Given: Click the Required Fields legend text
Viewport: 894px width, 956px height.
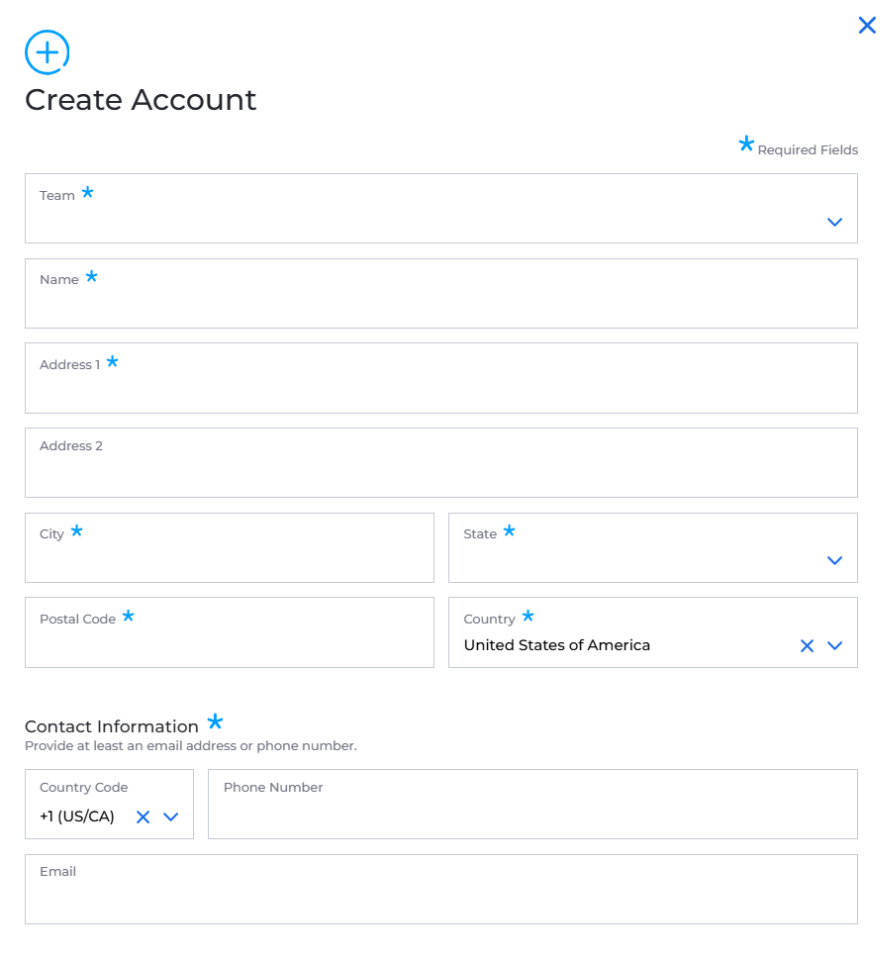Looking at the screenshot, I should (807, 150).
